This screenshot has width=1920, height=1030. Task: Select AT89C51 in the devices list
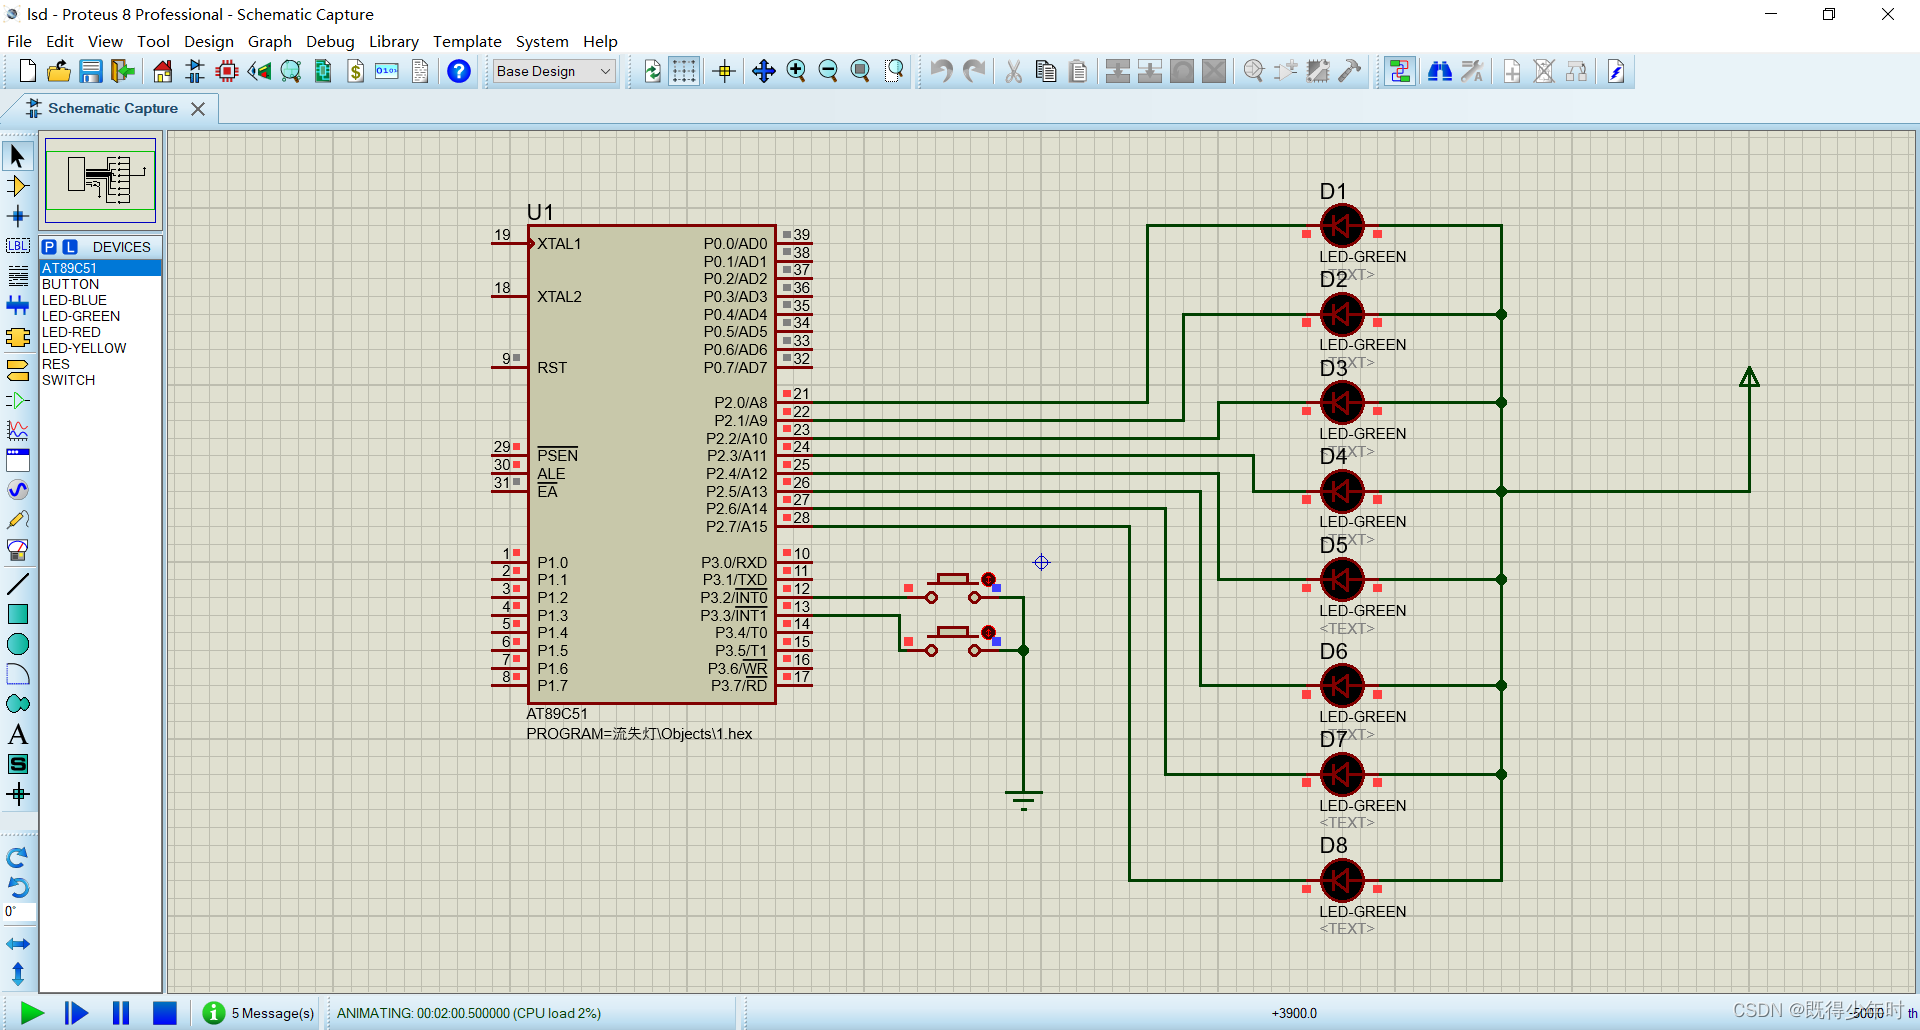[100, 268]
